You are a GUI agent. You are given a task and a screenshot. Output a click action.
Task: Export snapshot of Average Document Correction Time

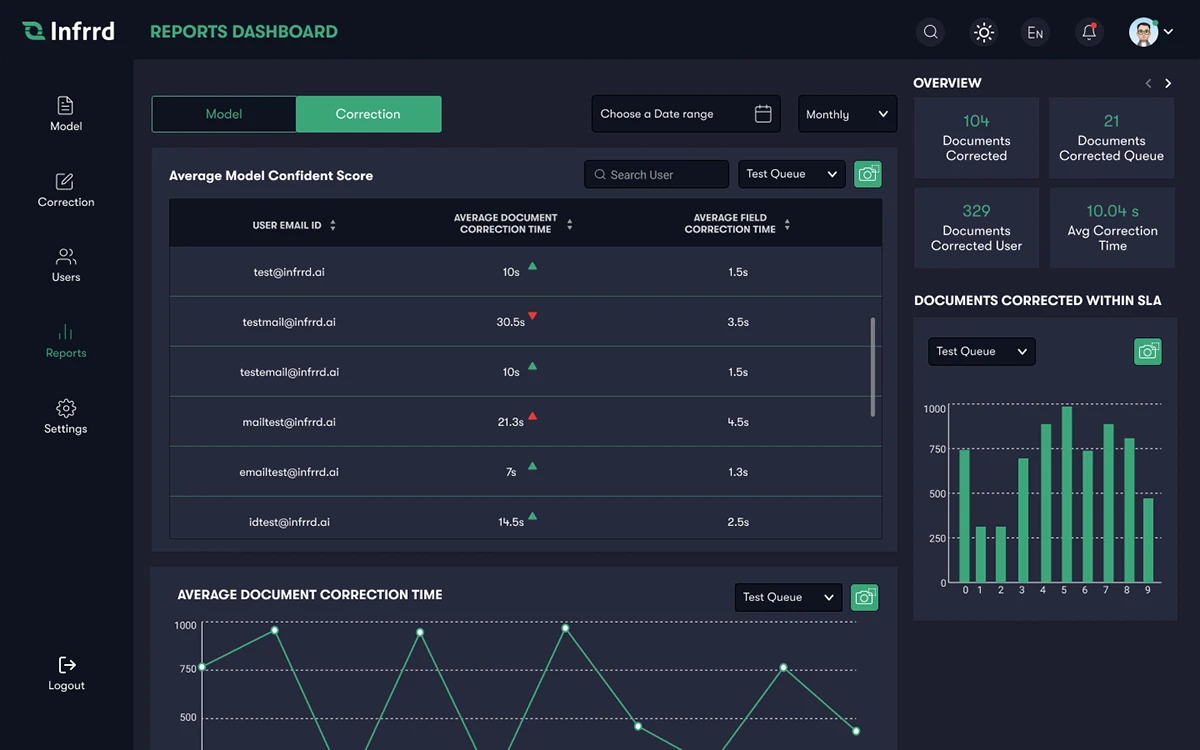point(865,597)
